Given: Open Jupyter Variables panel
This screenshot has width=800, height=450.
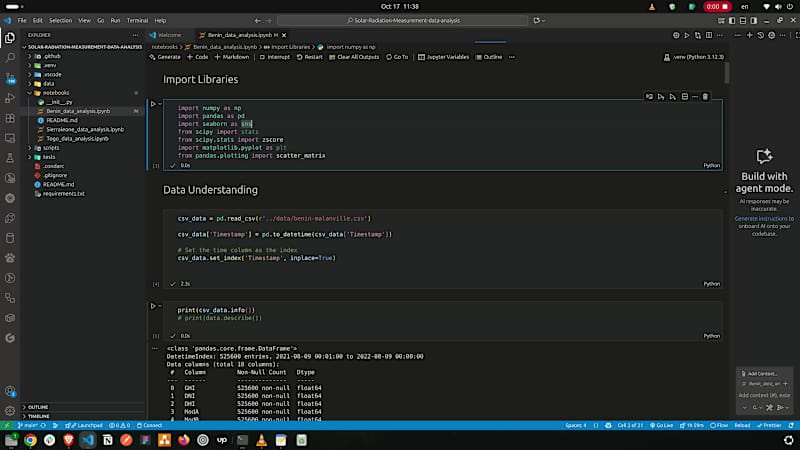Looking at the screenshot, I should tap(444, 57).
